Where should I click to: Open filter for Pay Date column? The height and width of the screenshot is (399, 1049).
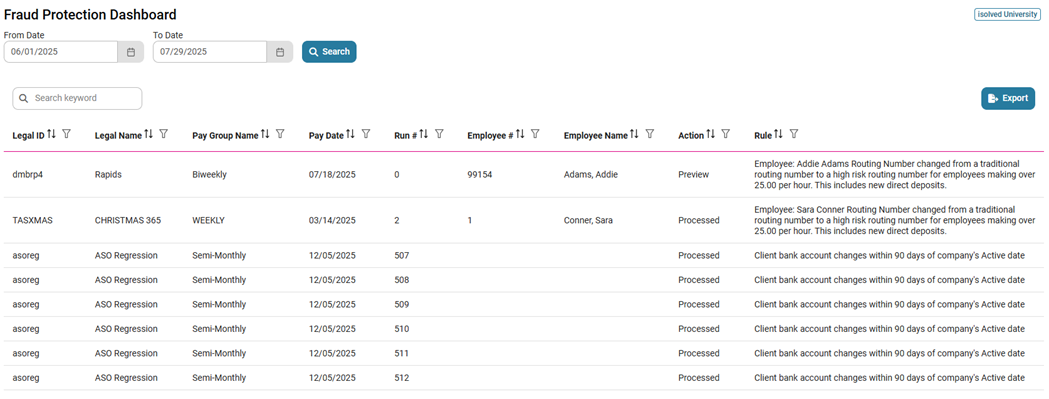click(366, 135)
